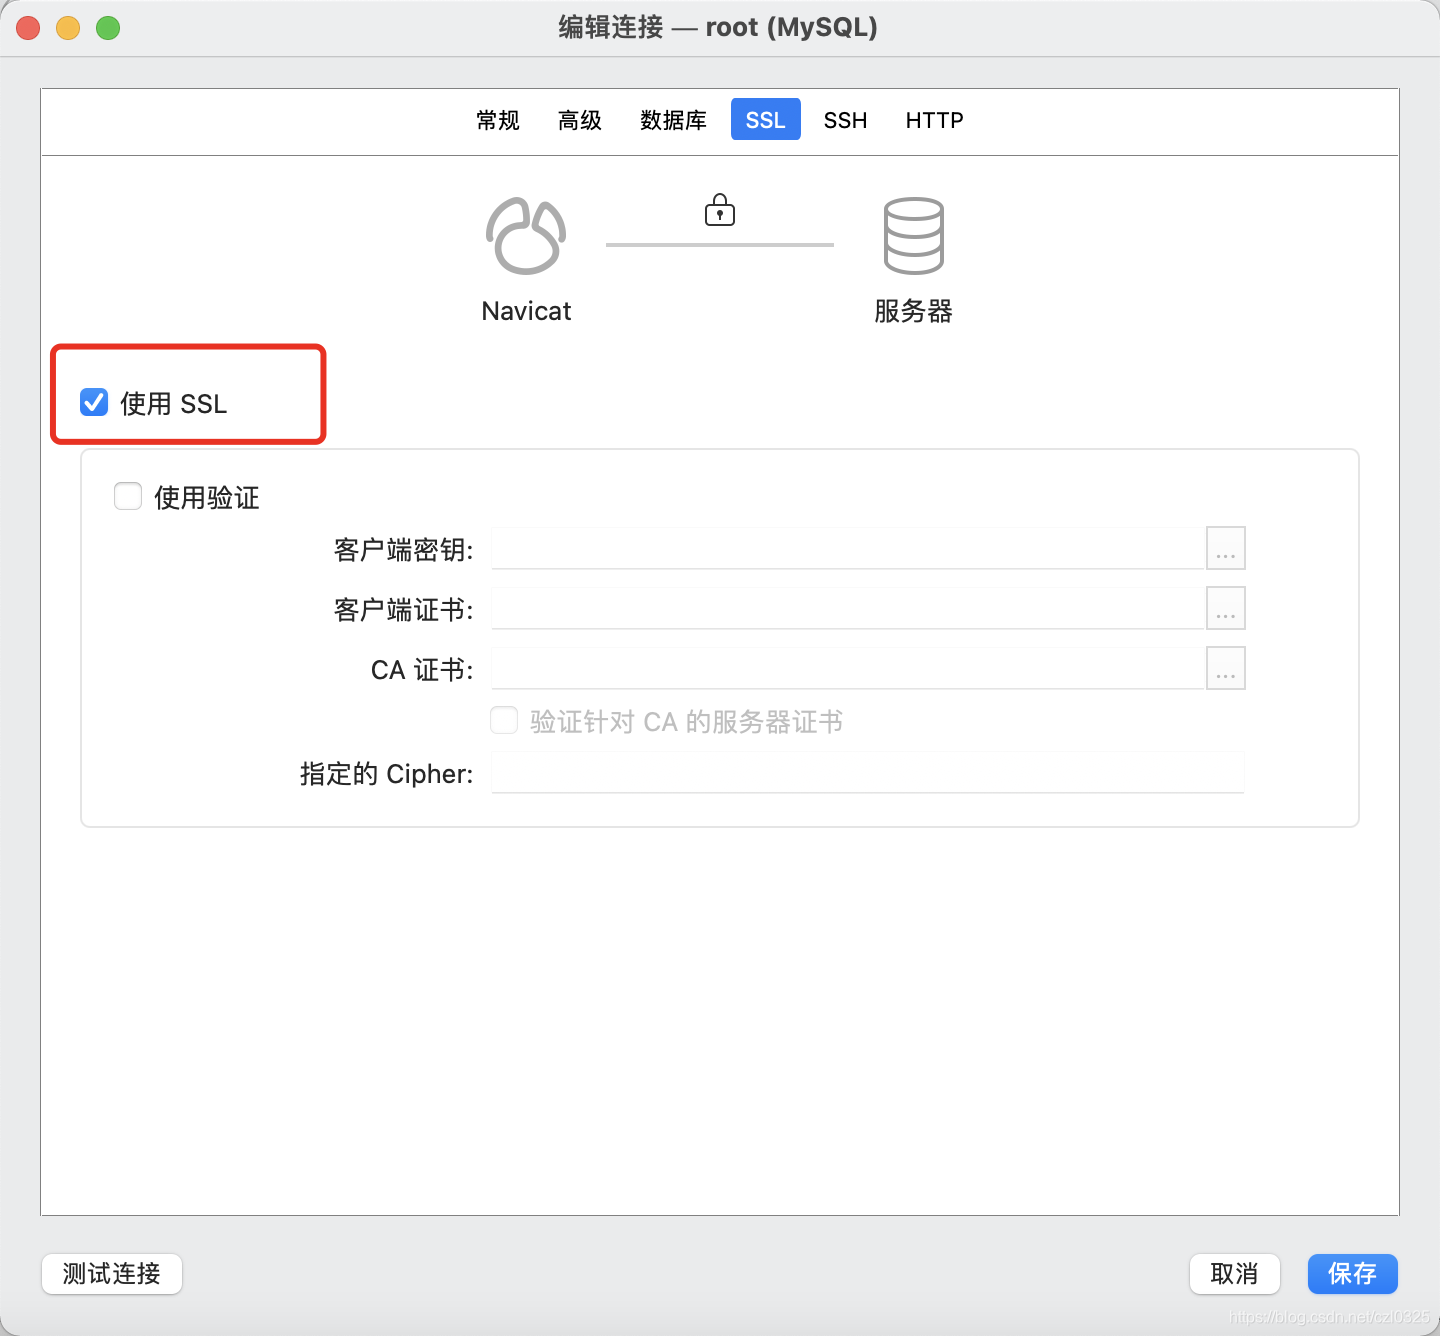Switch to the 常规 tab
The height and width of the screenshot is (1336, 1440).
[498, 120]
